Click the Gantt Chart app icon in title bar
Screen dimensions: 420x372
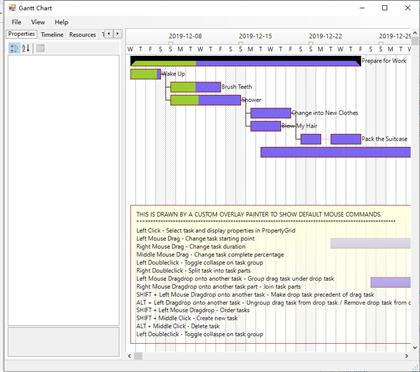(12, 8)
